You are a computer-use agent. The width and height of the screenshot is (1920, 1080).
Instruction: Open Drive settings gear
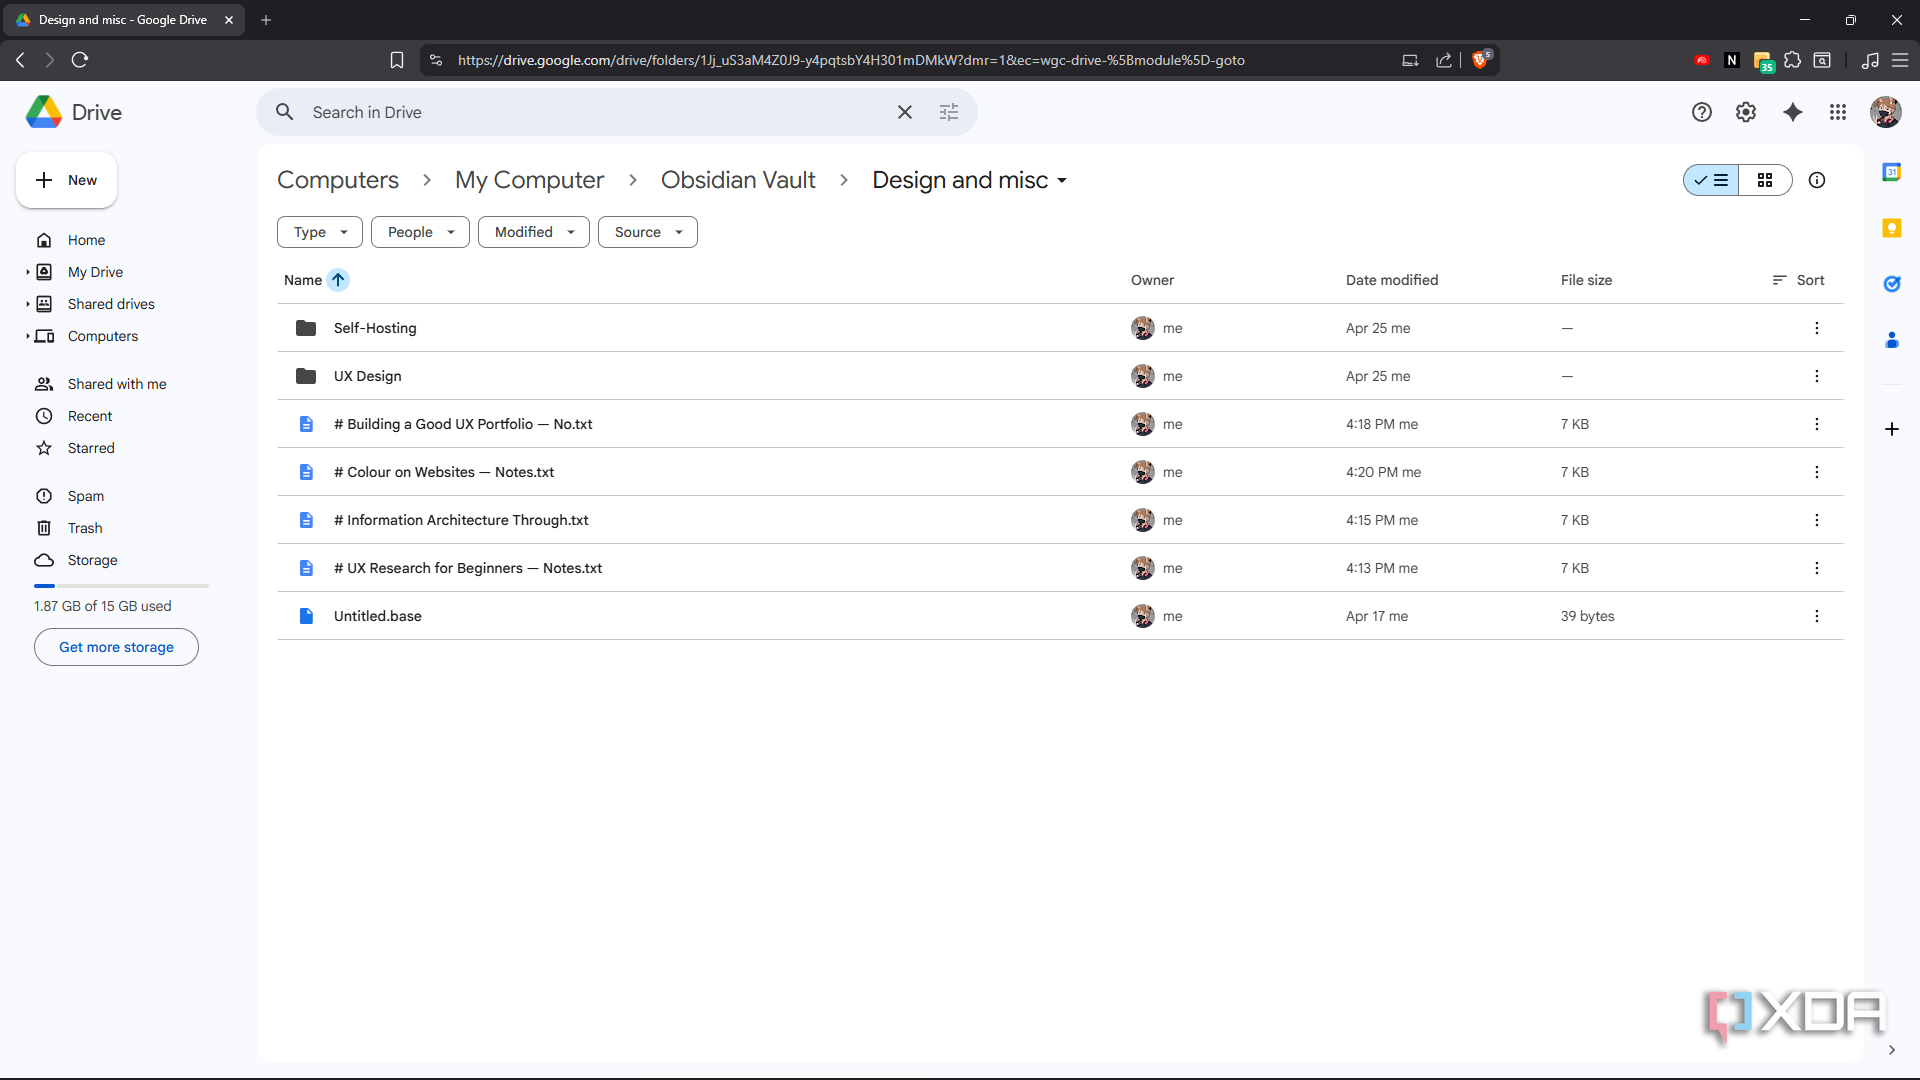[x=1746, y=112]
